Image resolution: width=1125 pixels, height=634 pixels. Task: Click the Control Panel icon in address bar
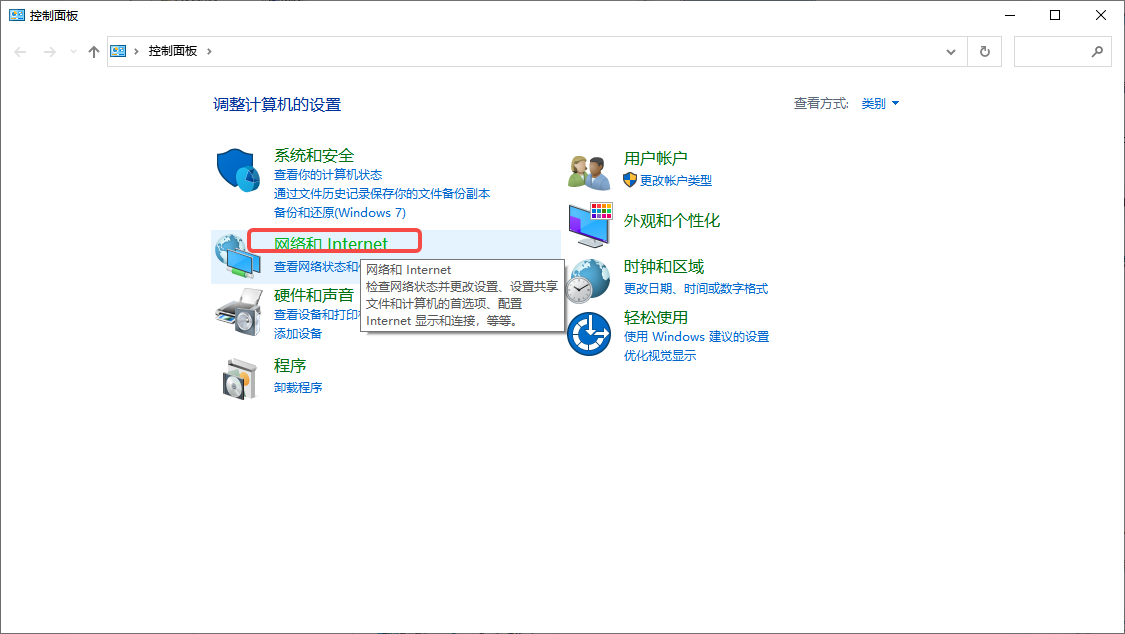coord(118,51)
